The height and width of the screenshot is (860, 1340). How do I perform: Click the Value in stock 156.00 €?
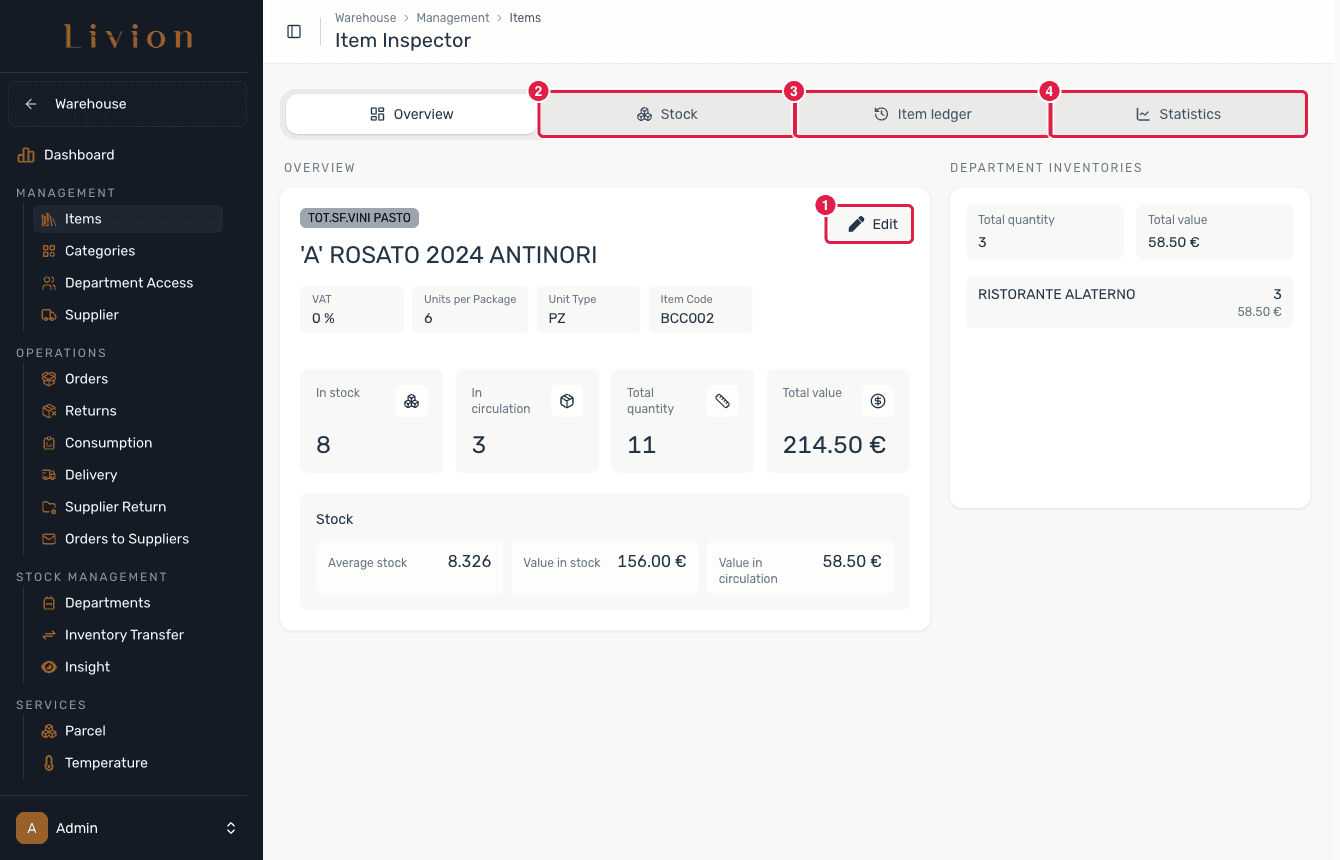(x=652, y=562)
